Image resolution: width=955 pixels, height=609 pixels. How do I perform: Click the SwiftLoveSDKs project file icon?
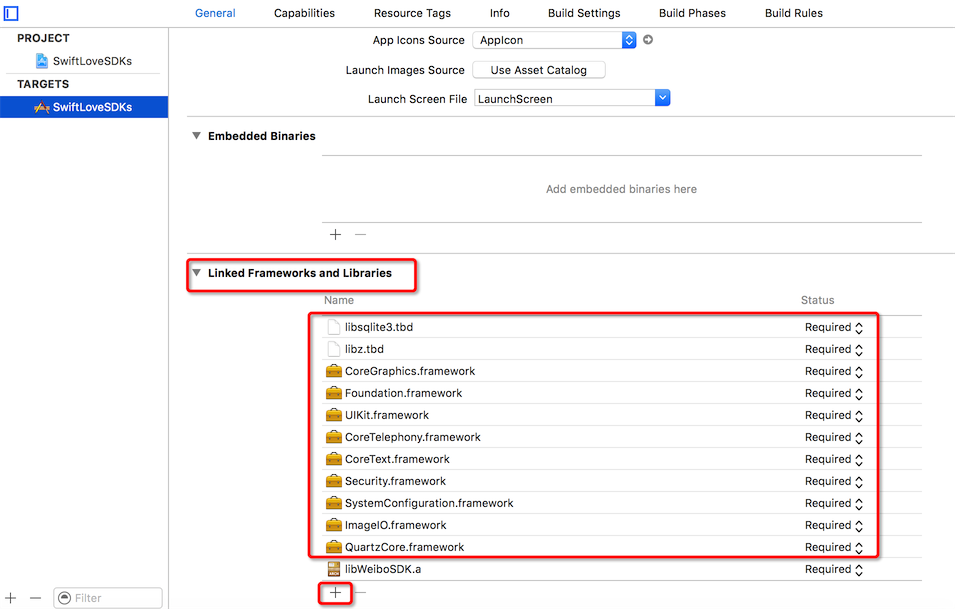pyautogui.click(x=41, y=61)
